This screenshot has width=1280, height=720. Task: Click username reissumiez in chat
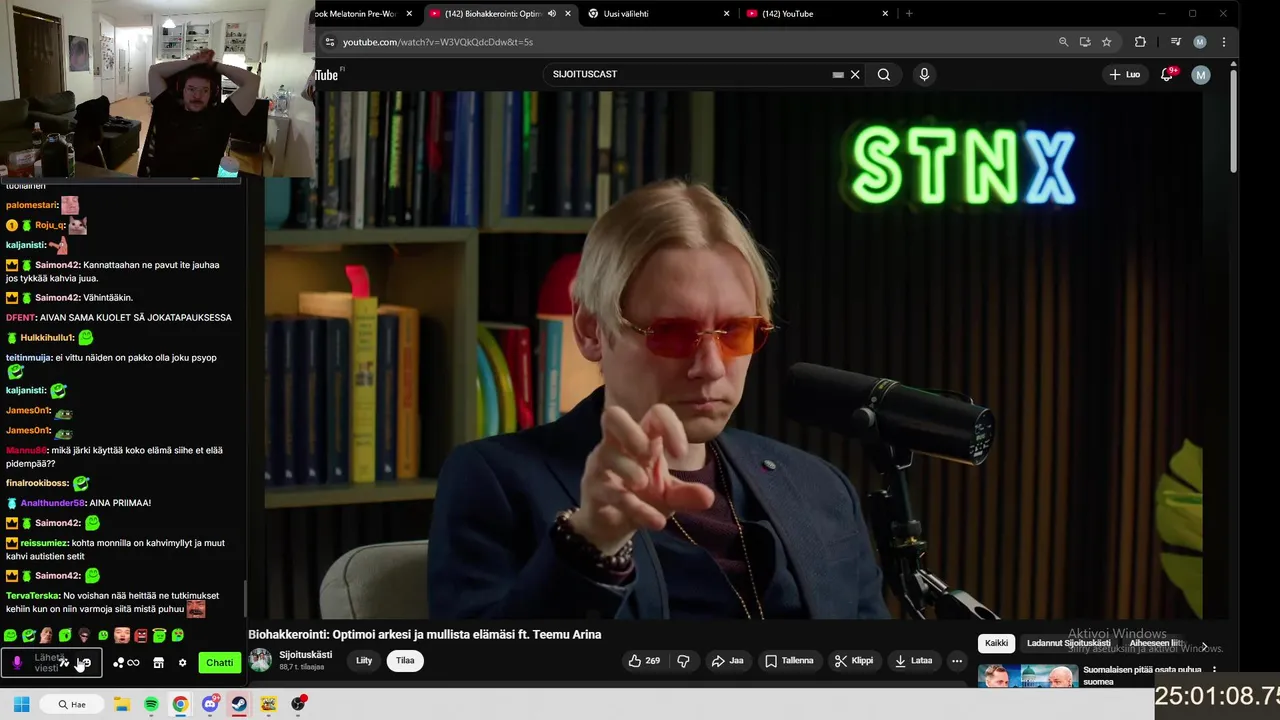click(45, 543)
